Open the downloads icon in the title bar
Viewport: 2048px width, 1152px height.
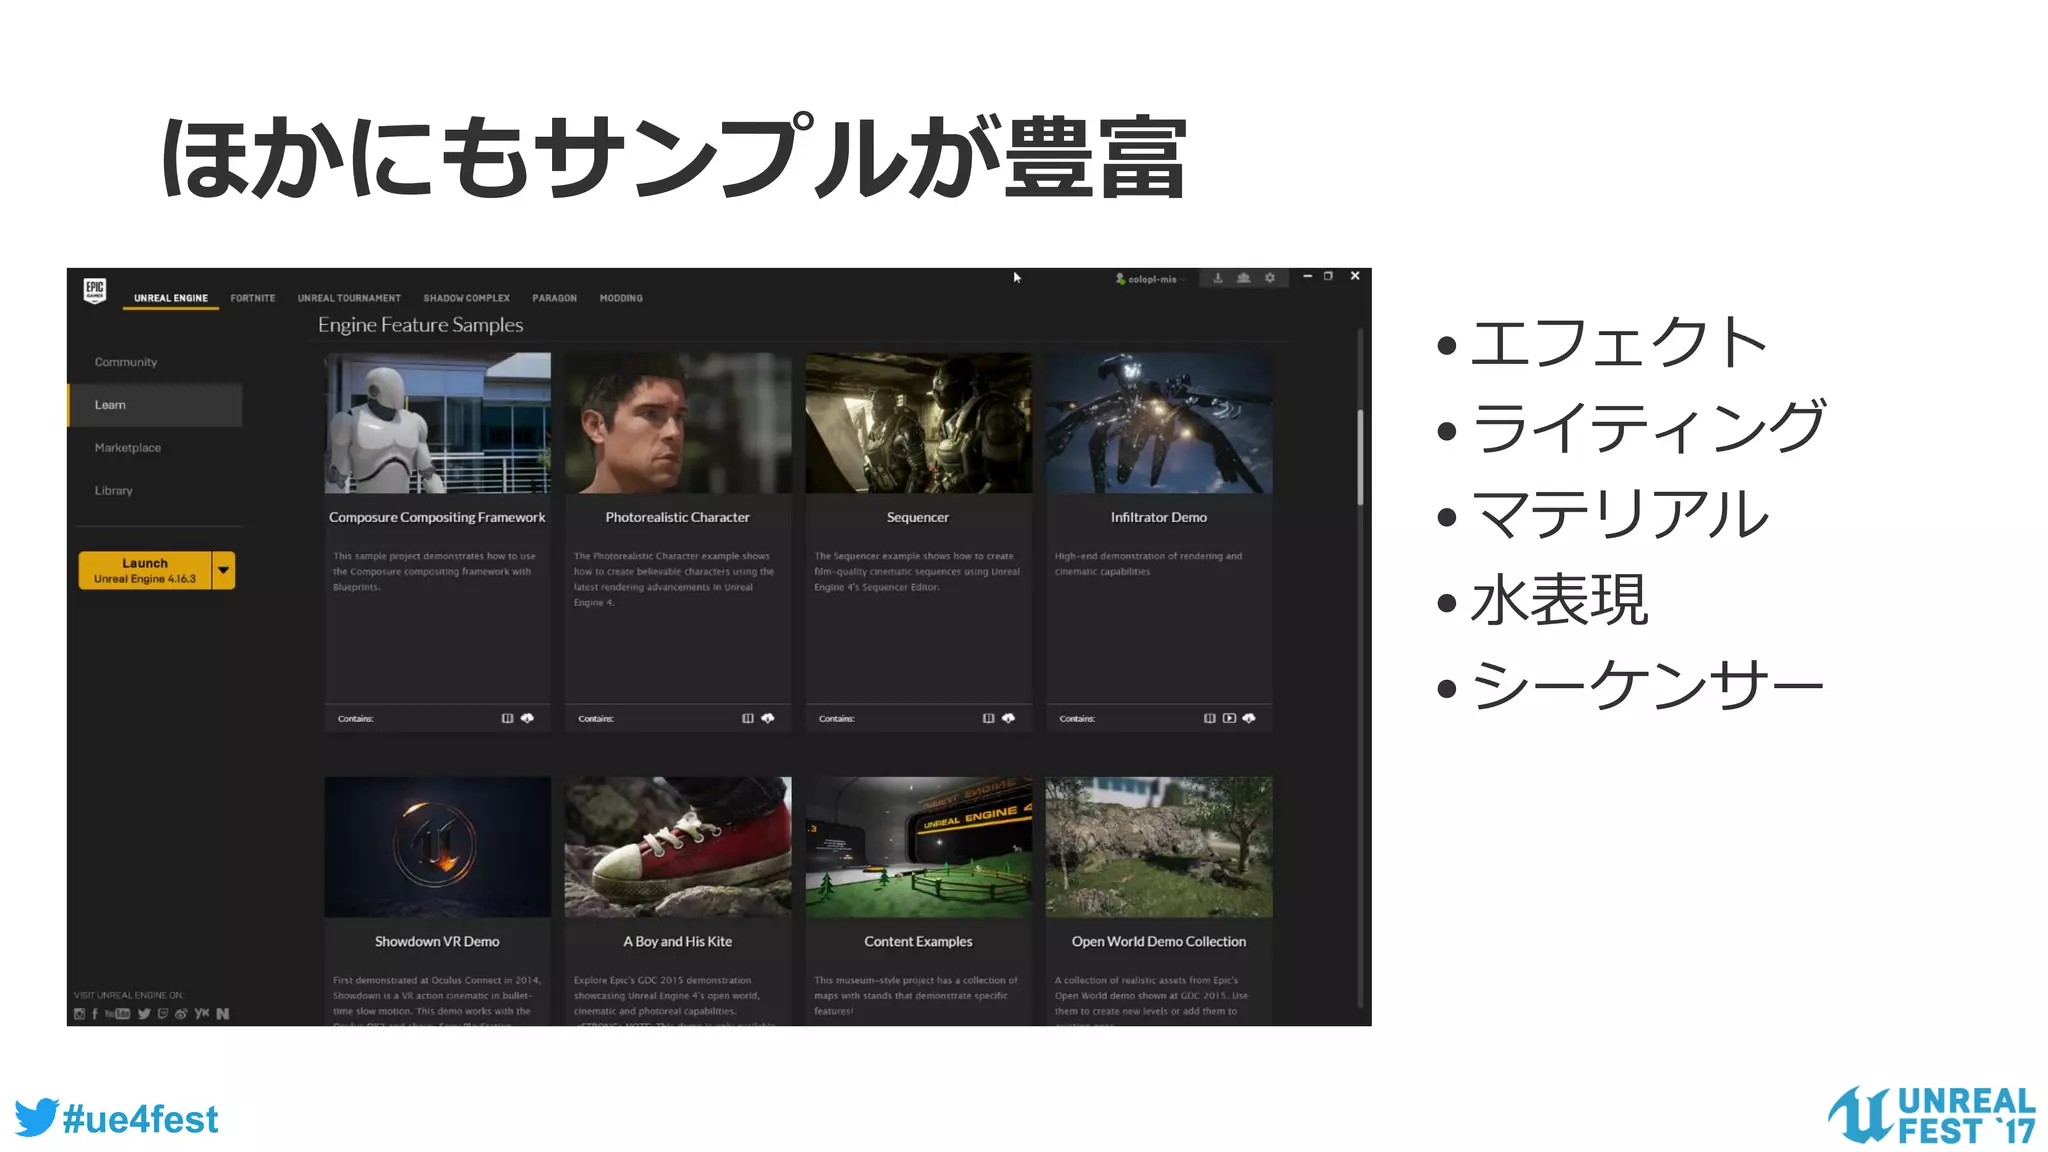click(1217, 278)
